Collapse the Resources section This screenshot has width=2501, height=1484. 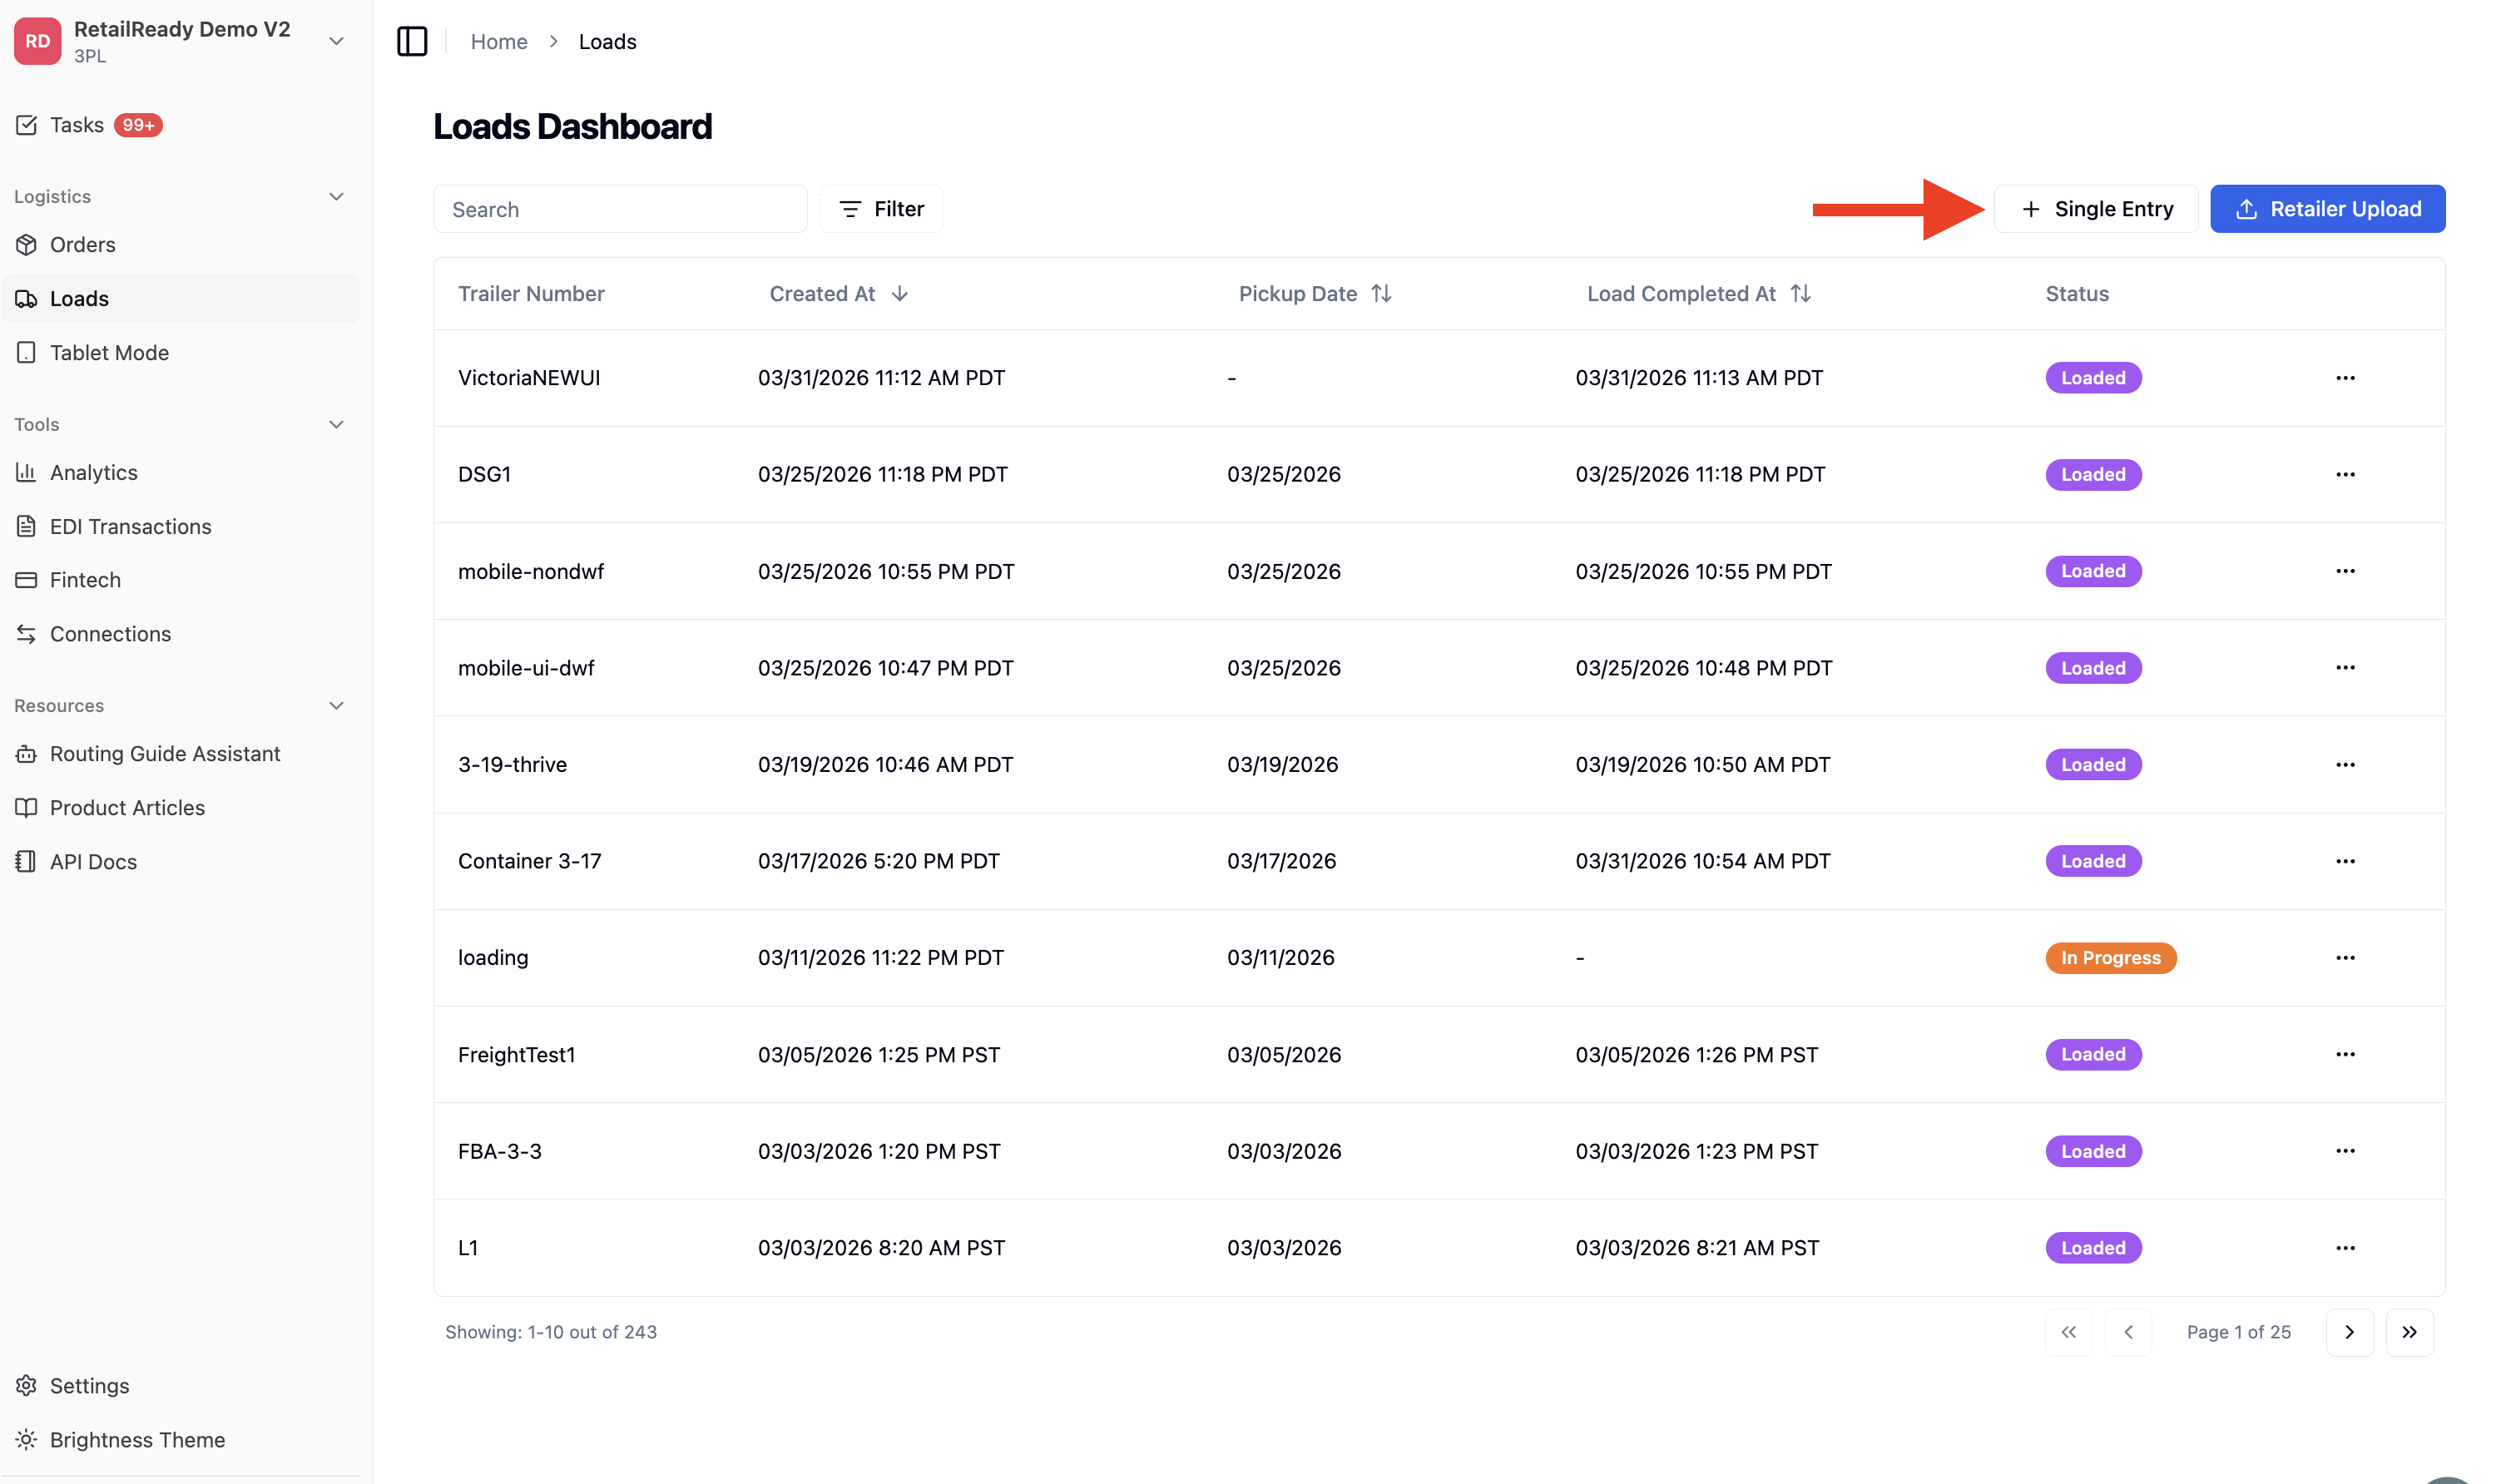(337, 706)
